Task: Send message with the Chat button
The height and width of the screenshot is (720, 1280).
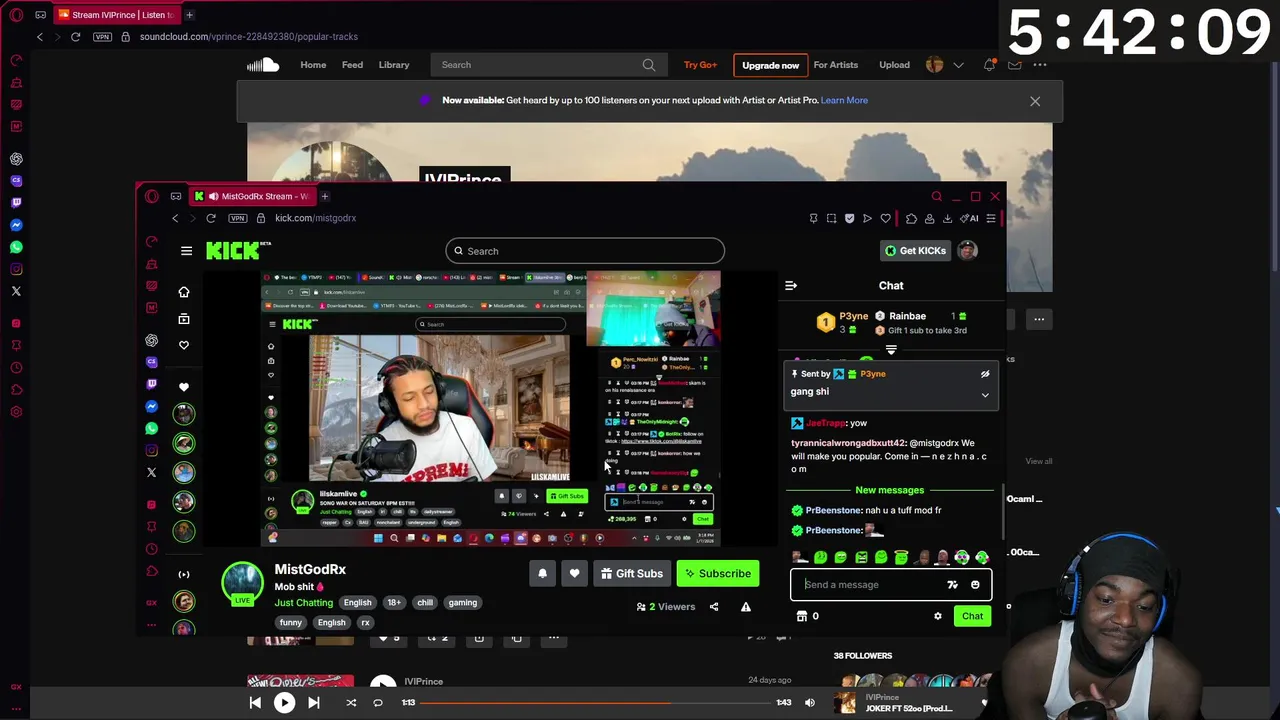Action: 972,616
